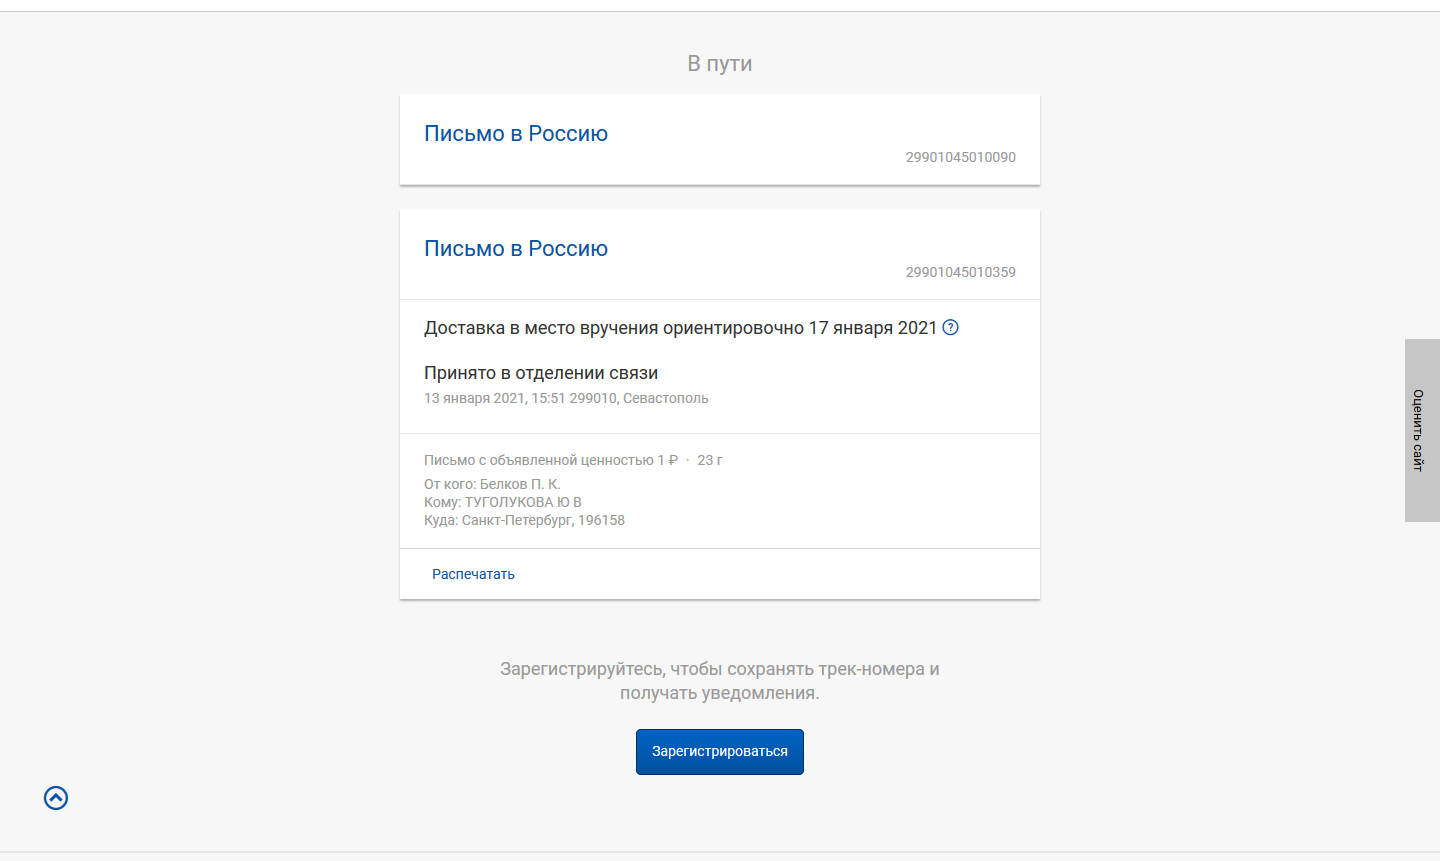1440x861 pixels.
Task: Click the Распечатать link
Action: click(x=473, y=574)
